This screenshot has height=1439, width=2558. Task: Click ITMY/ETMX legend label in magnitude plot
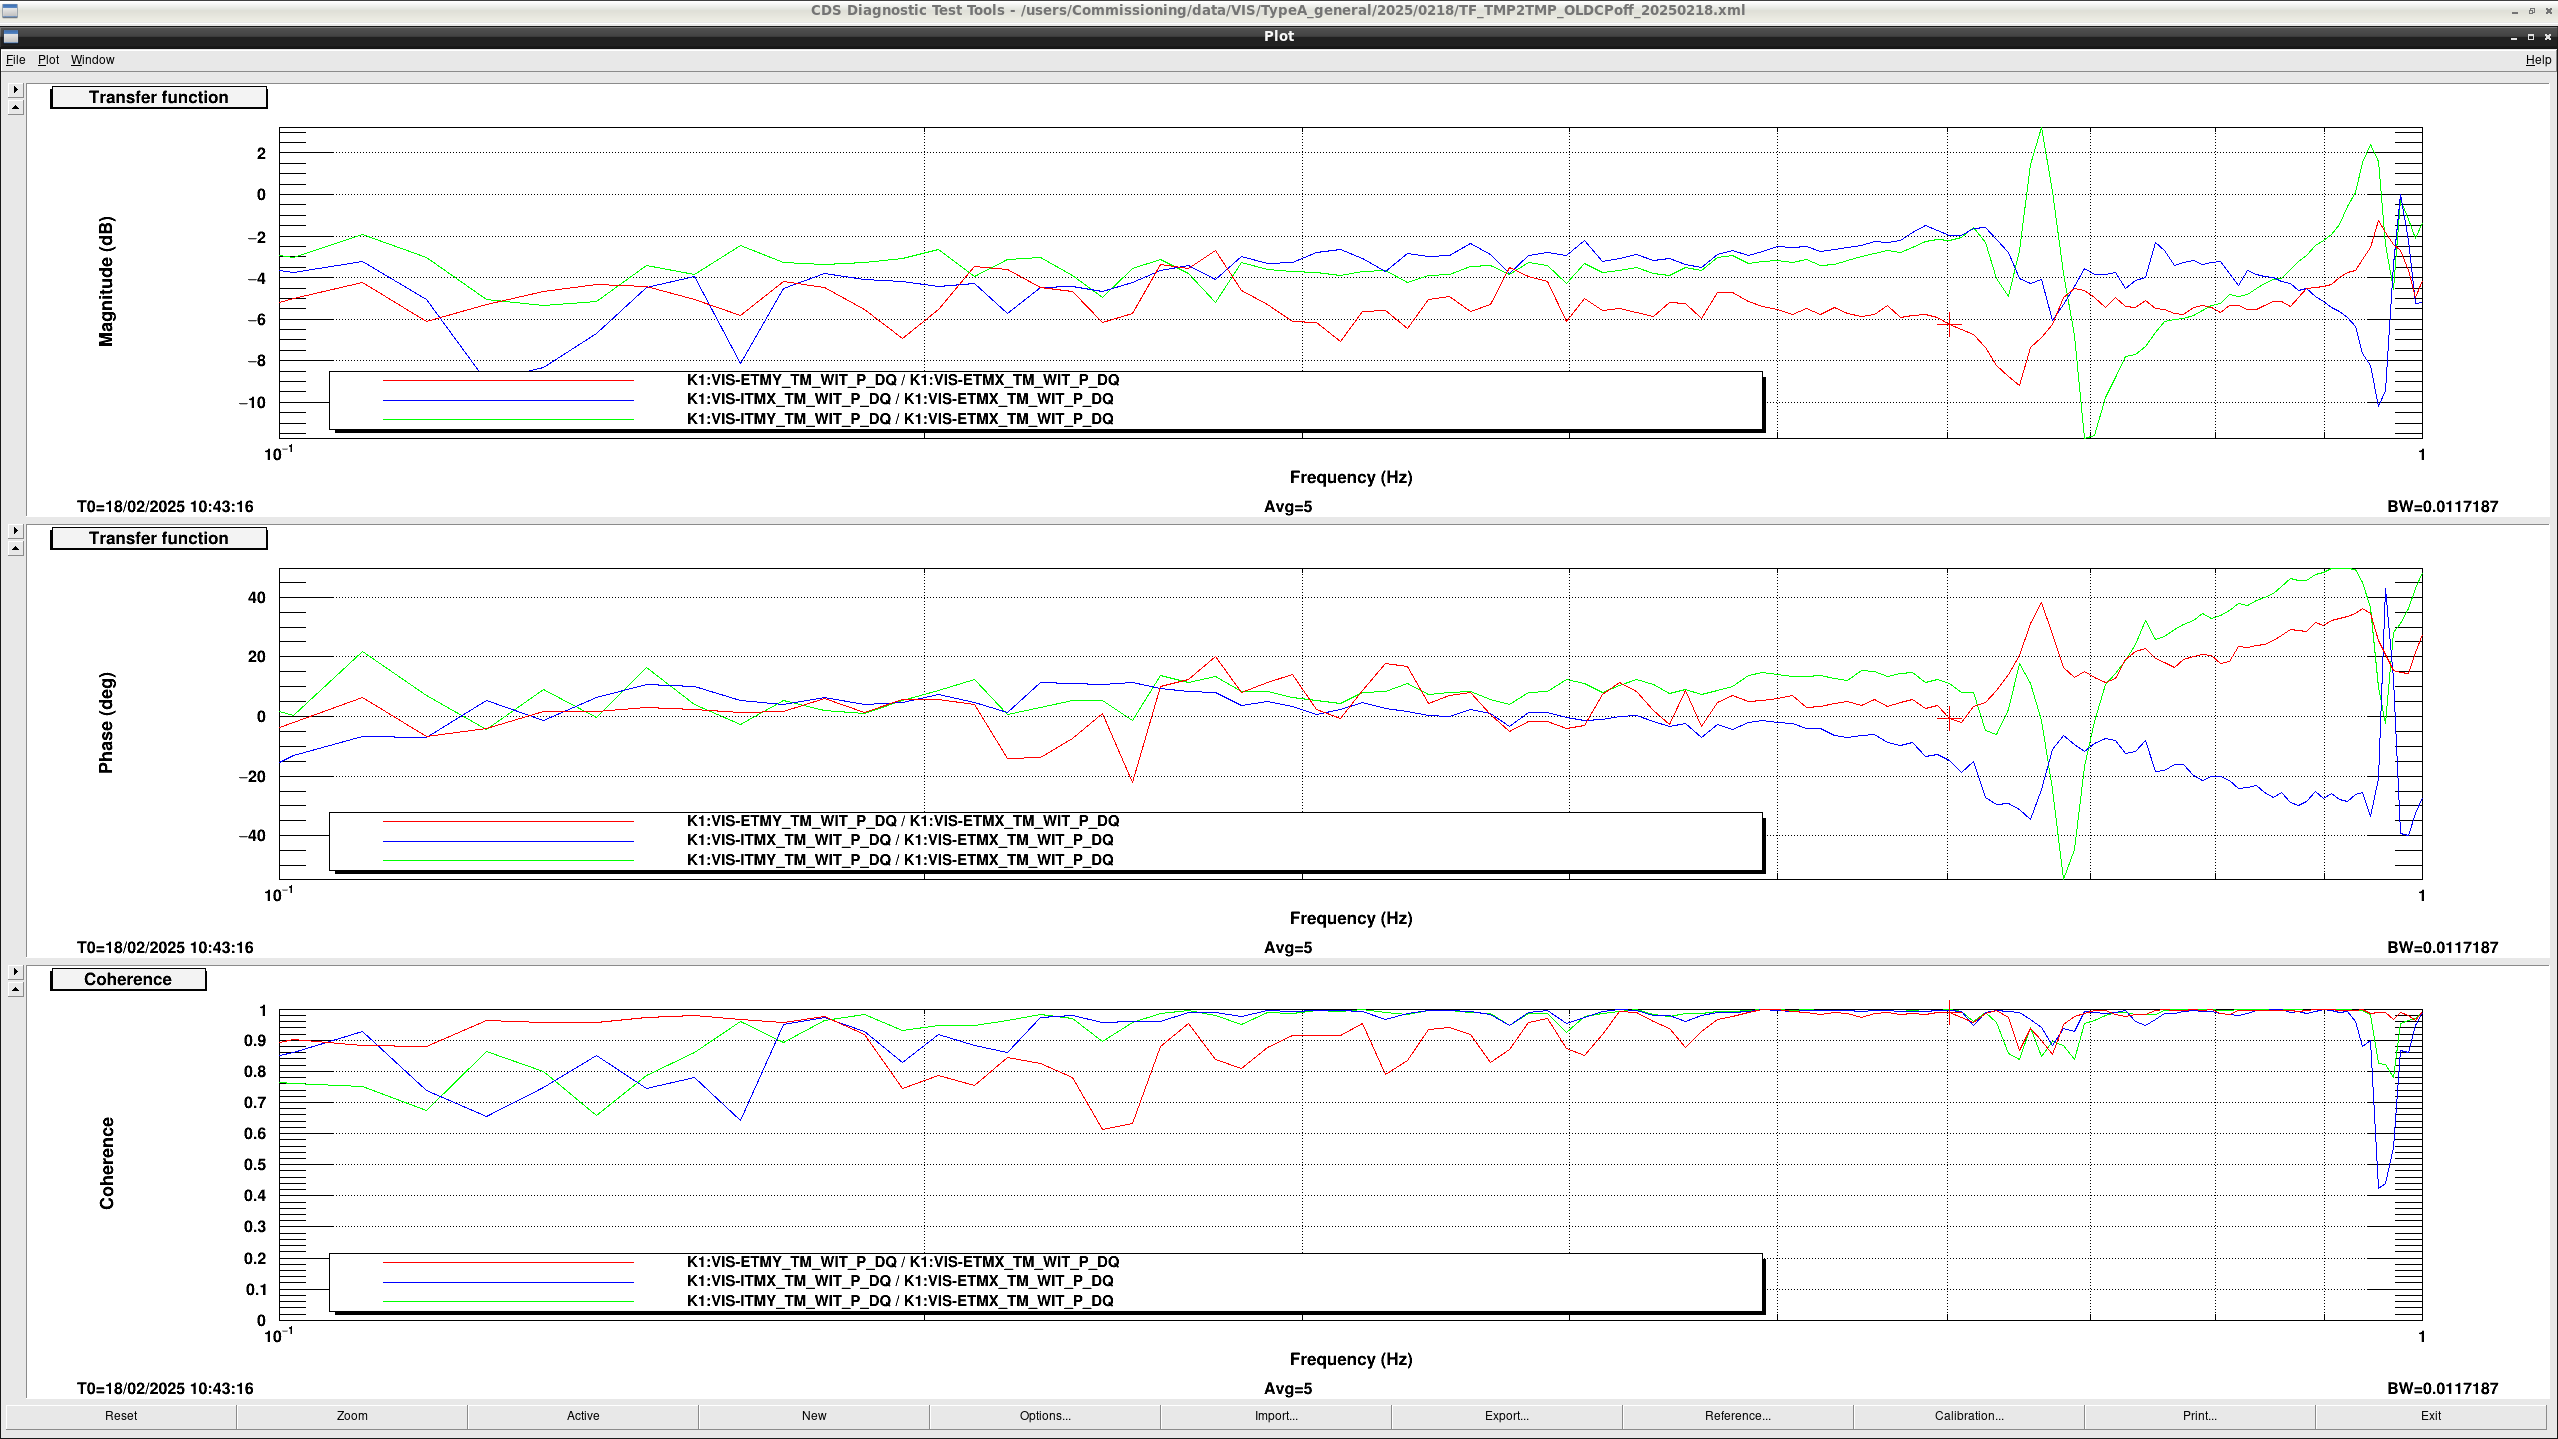[x=900, y=419]
